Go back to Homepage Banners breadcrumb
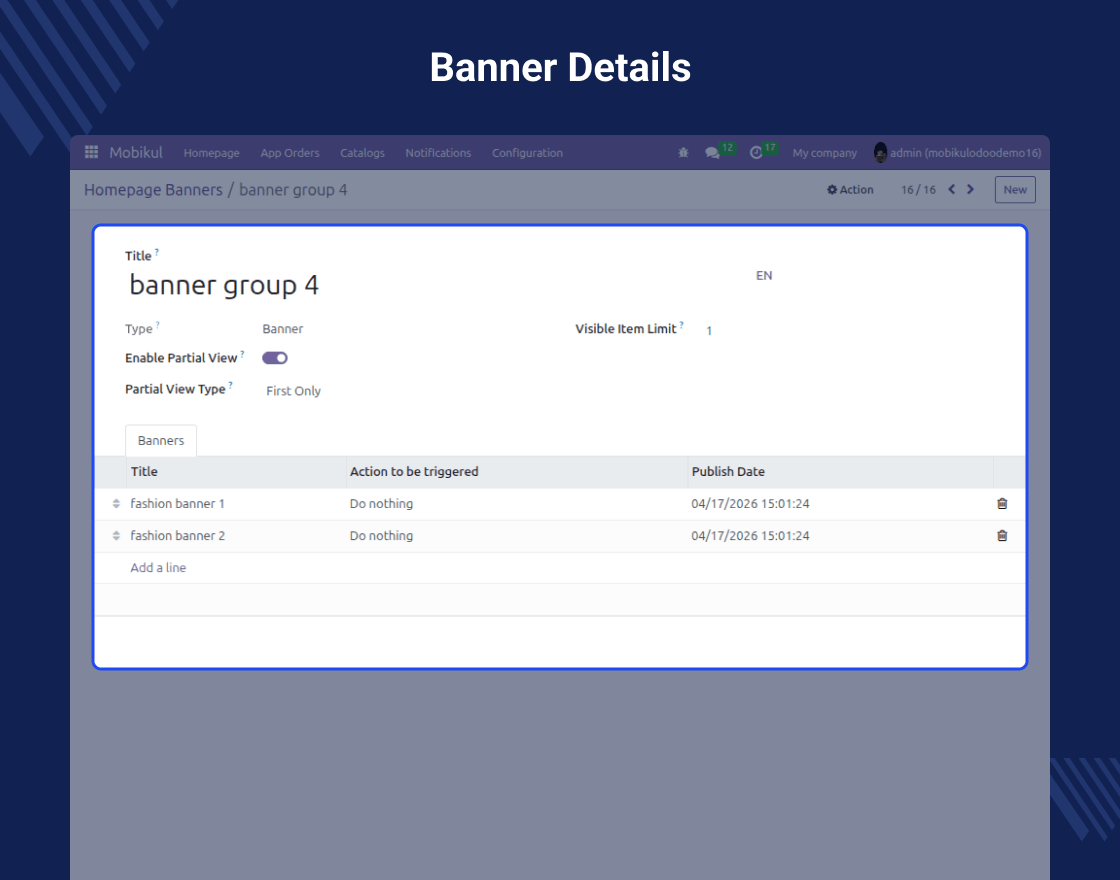The image size is (1120, 880). click(x=153, y=189)
